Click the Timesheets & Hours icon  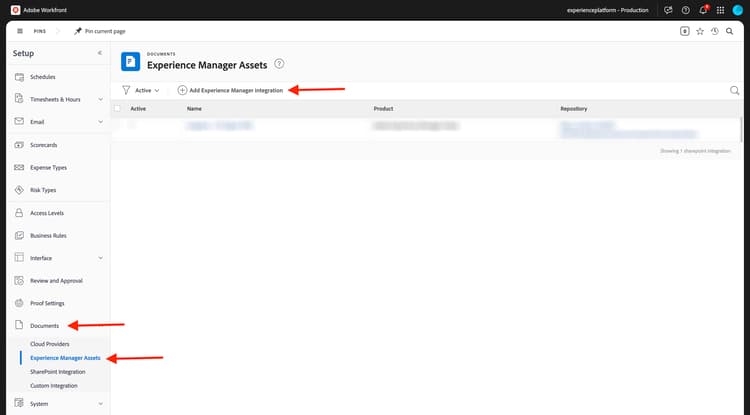(x=19, y=98)
